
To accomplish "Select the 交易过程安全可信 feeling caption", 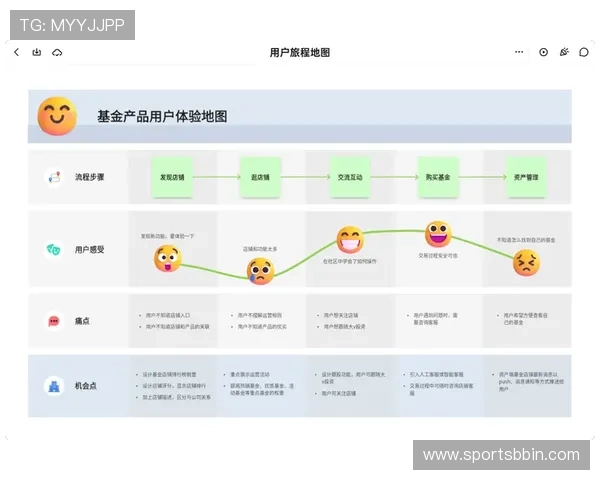I will 438,255.
